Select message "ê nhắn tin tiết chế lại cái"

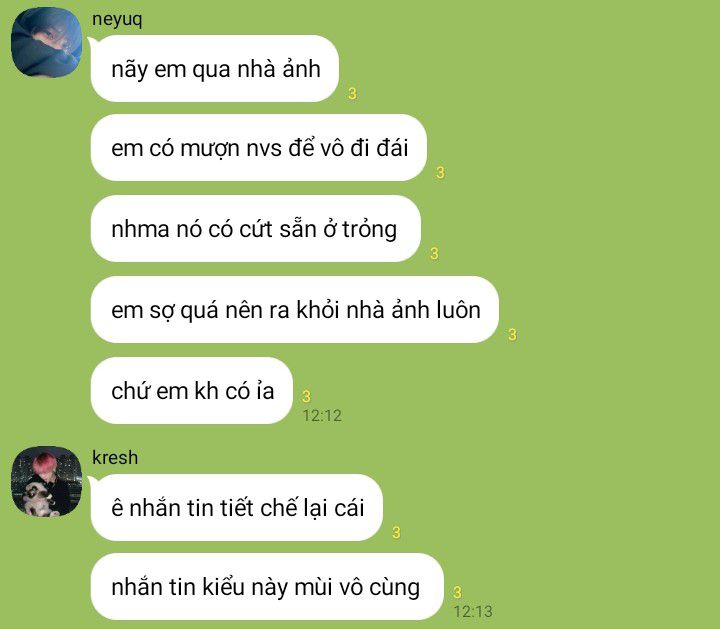(237, 508)
